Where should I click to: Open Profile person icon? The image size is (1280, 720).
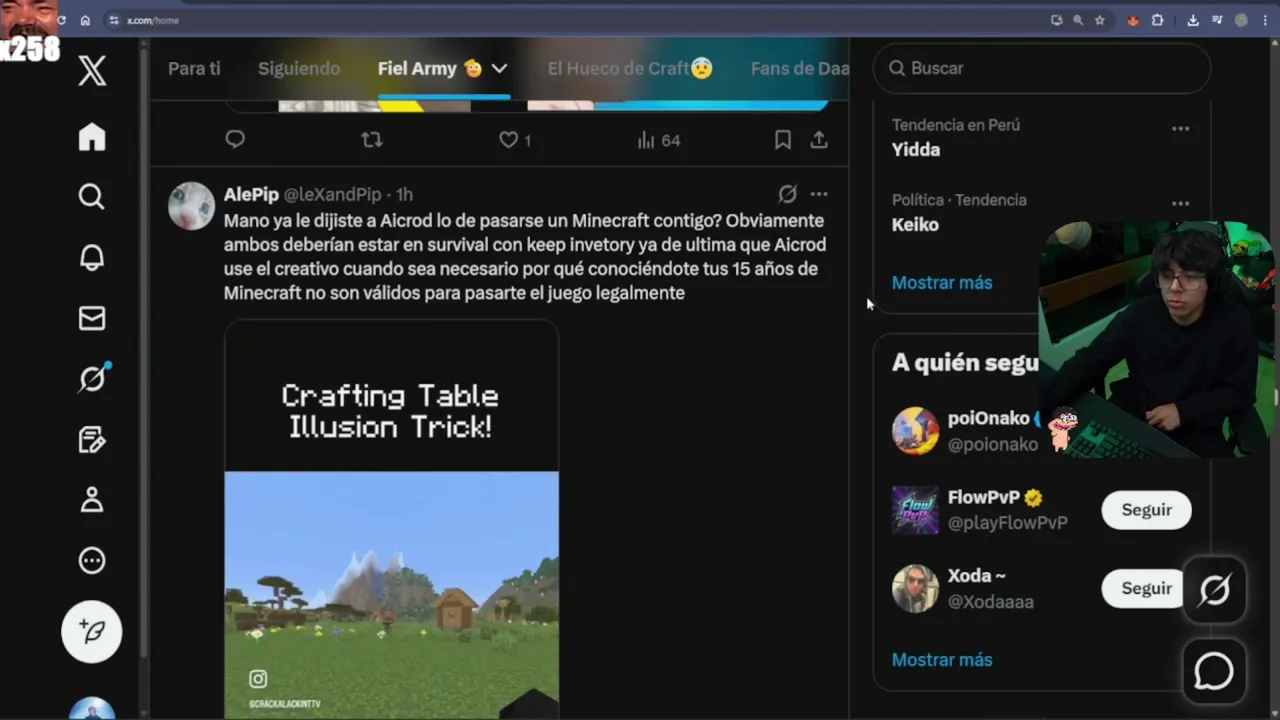[92, 500]
